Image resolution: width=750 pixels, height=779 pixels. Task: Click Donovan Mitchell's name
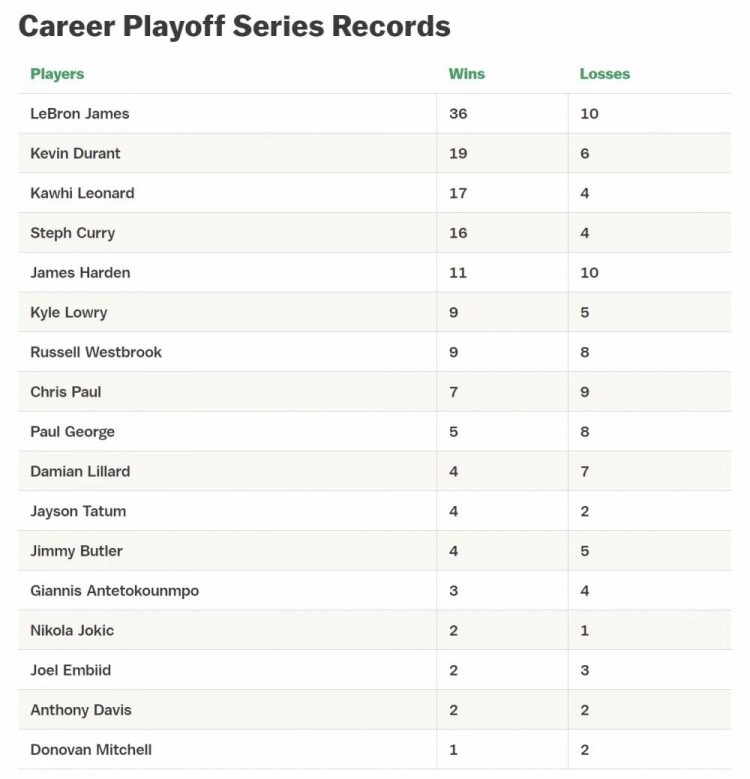tap(91, 750)
